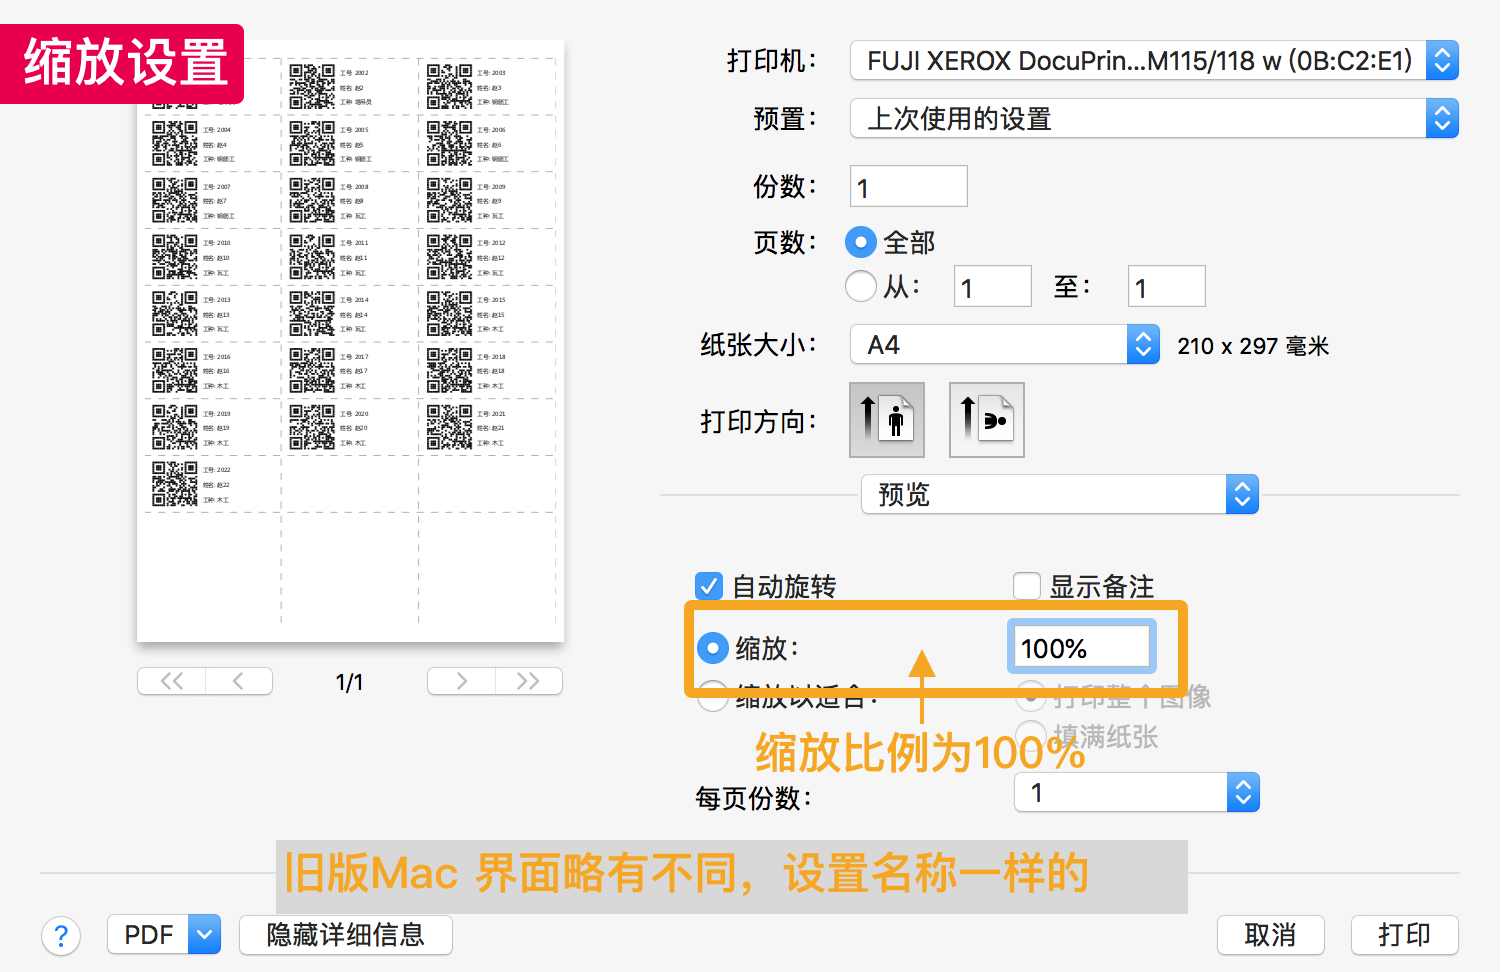Select the 填满纸张 radio option

tap(1031, 736)
